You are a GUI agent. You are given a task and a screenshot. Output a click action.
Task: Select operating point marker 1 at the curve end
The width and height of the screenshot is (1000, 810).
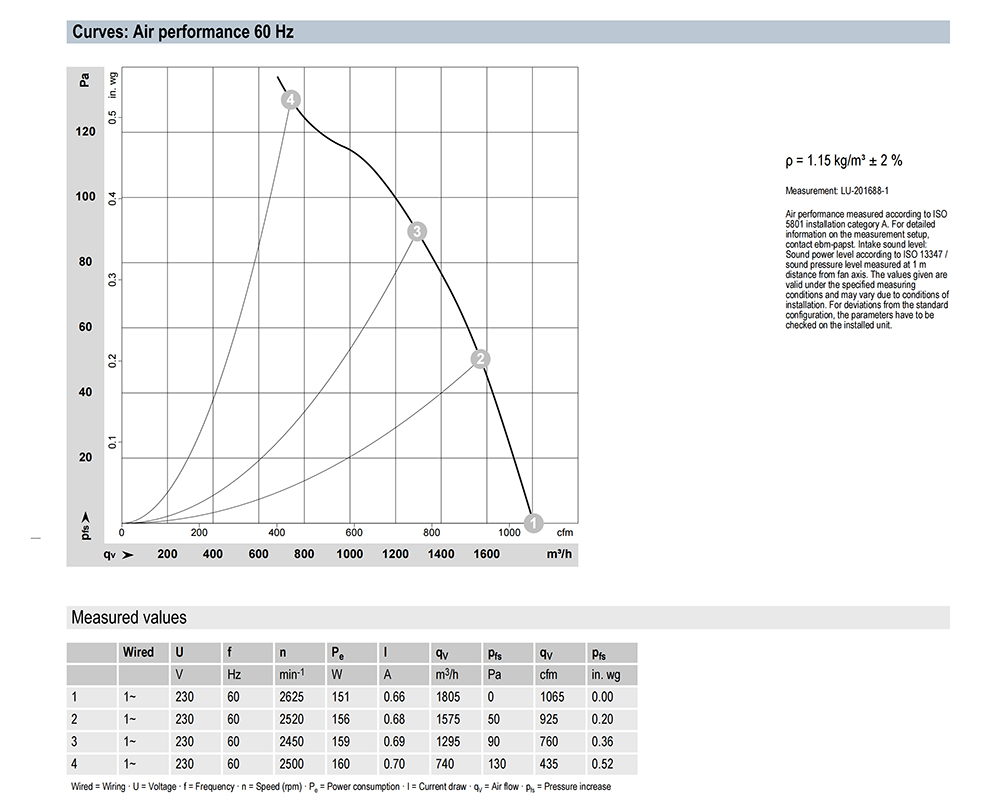point(534,522)
